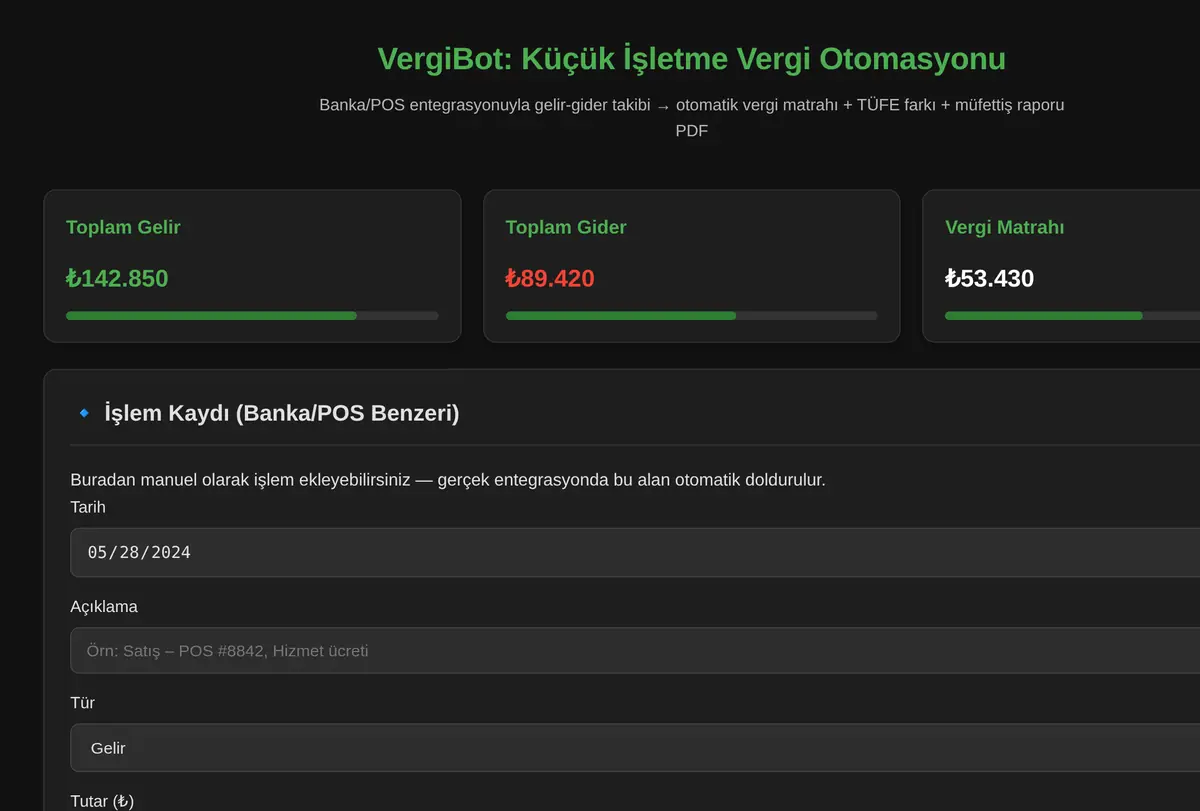
Task: Click the Tutar (₺) field label
Action: coord(102,801)
